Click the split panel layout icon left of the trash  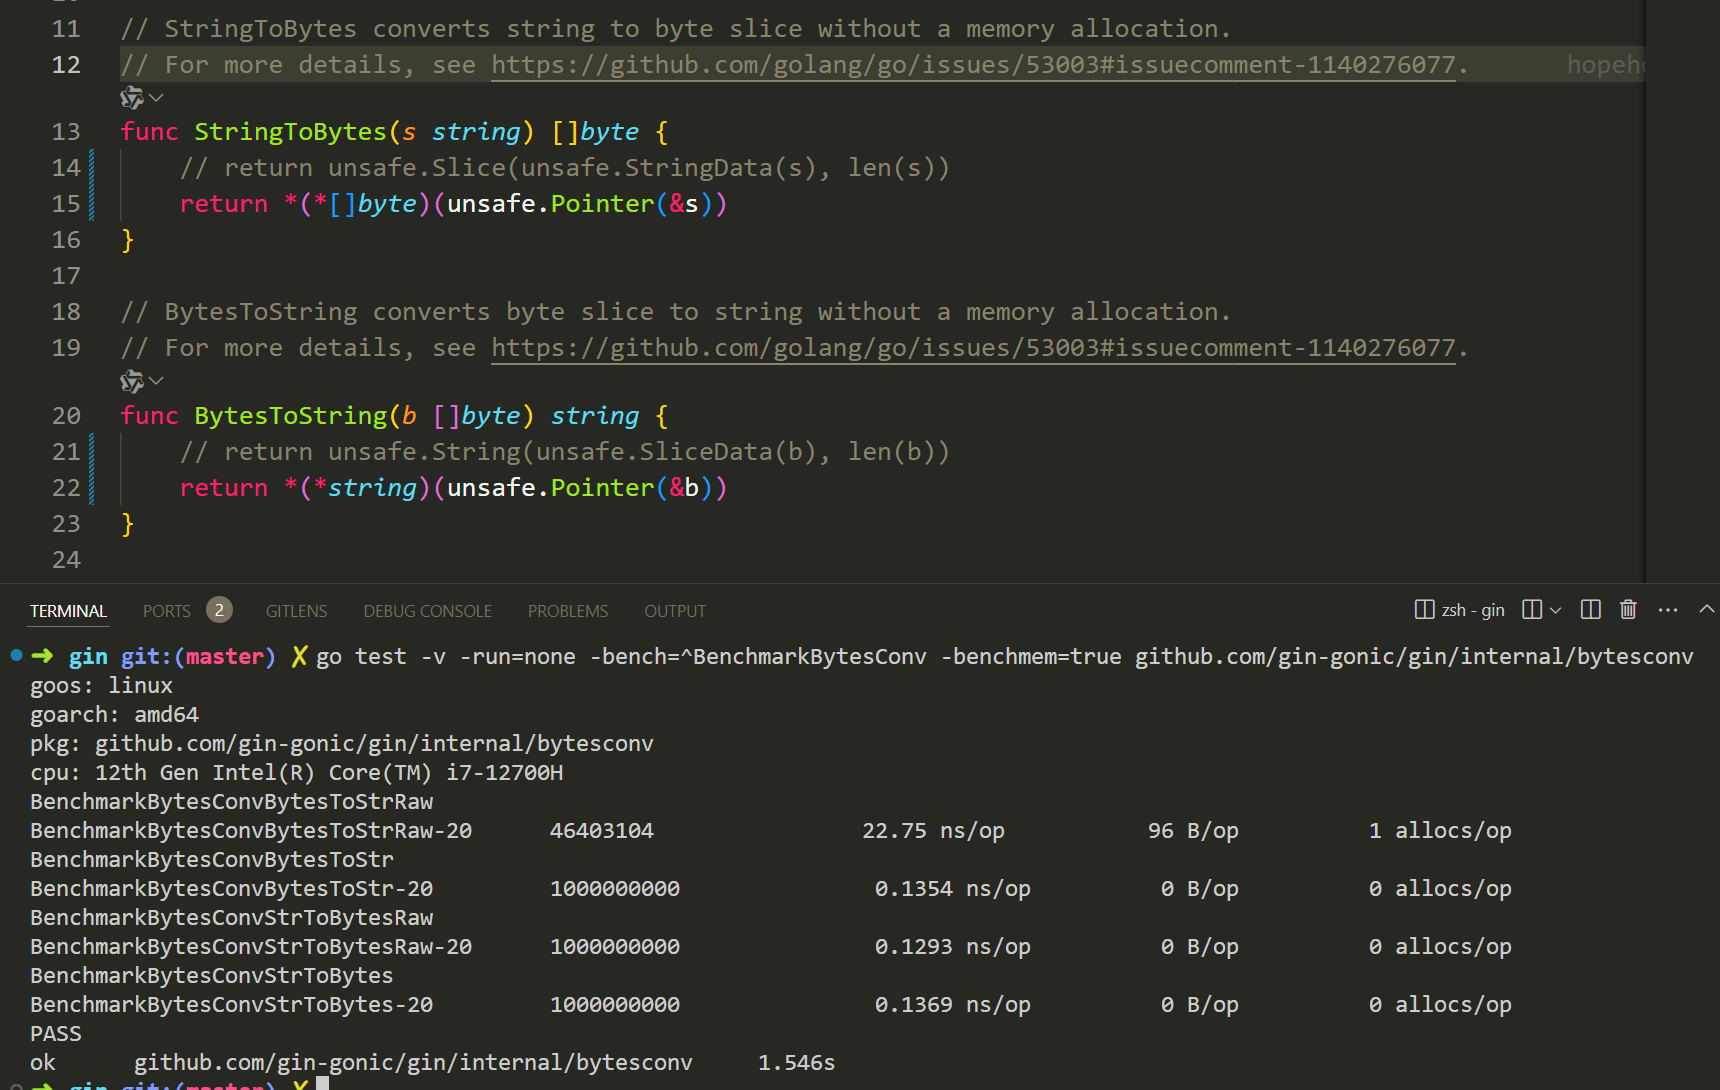[x=1591, y=610]
